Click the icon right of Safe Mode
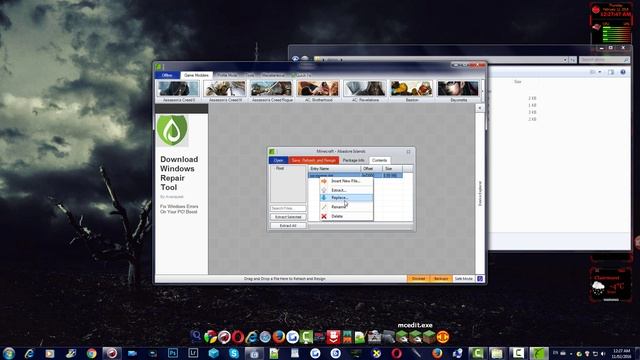This screenshot has width=640, height=360. [480, 279]
